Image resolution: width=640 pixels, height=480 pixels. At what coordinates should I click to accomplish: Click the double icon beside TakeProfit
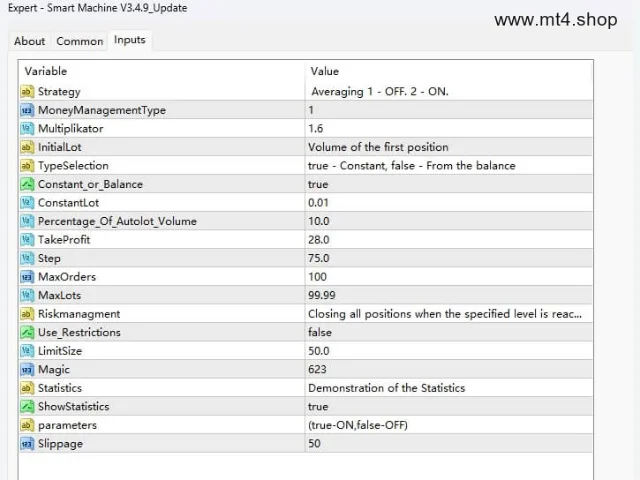(x=27, y=240)
